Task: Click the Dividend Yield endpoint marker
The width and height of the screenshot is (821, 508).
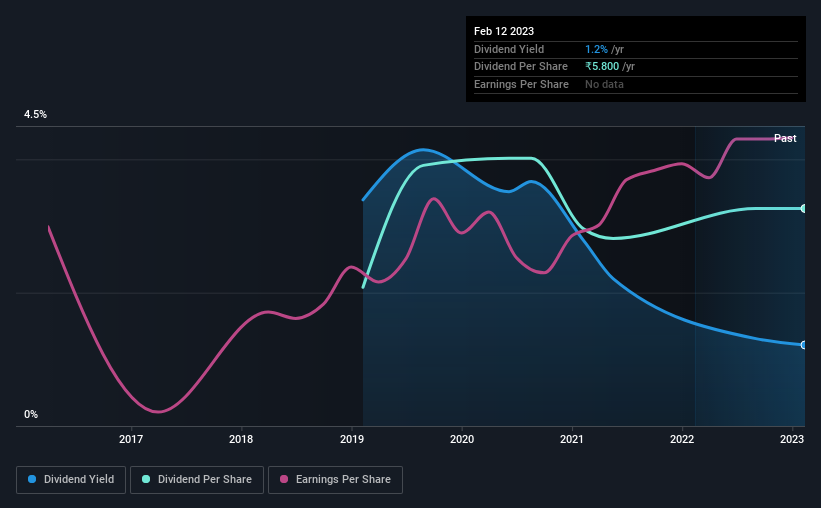Action: tap(804, 345)
